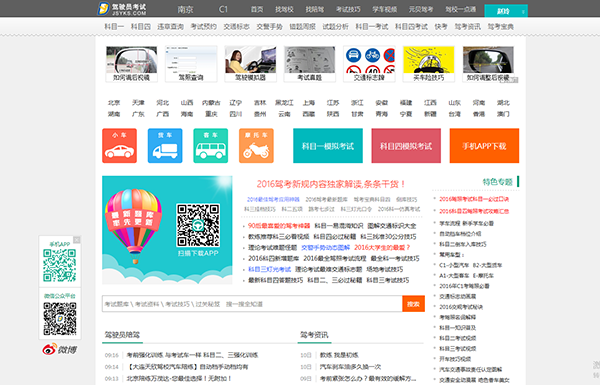The height and width of the screenshot is (385, 600).
Task: Start the 科目一模拟考试 button
Action: (x=328, y=146)
